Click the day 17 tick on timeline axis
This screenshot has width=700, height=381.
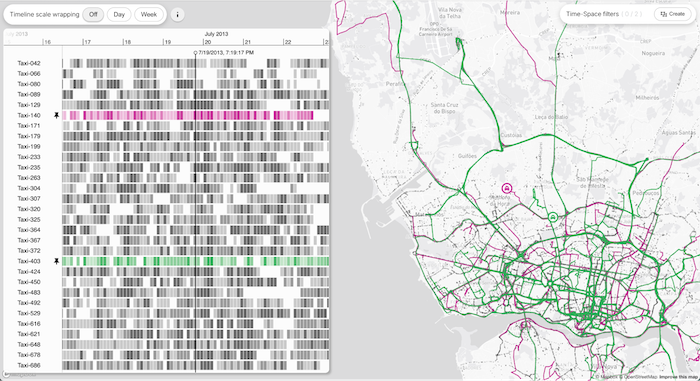[x=88, y=42]
